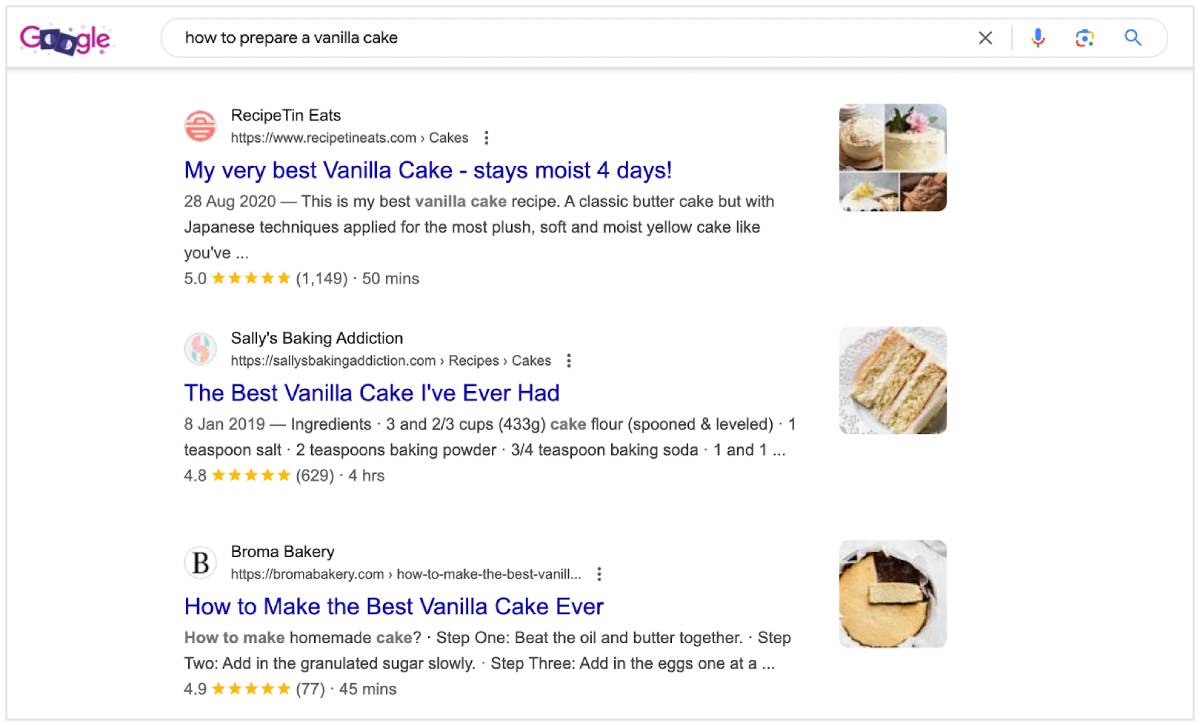Clear the search box text
Viewport: 1200px width, 726px height.
985,38
